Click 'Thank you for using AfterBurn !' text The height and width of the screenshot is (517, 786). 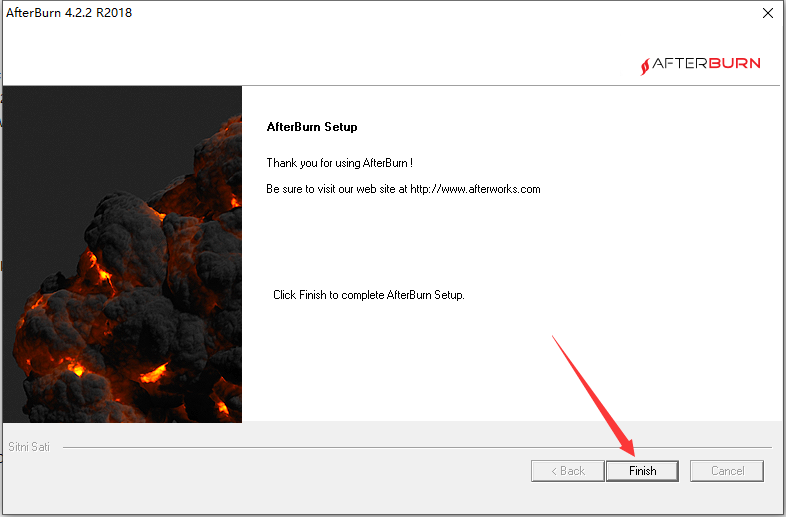[339, 163]
